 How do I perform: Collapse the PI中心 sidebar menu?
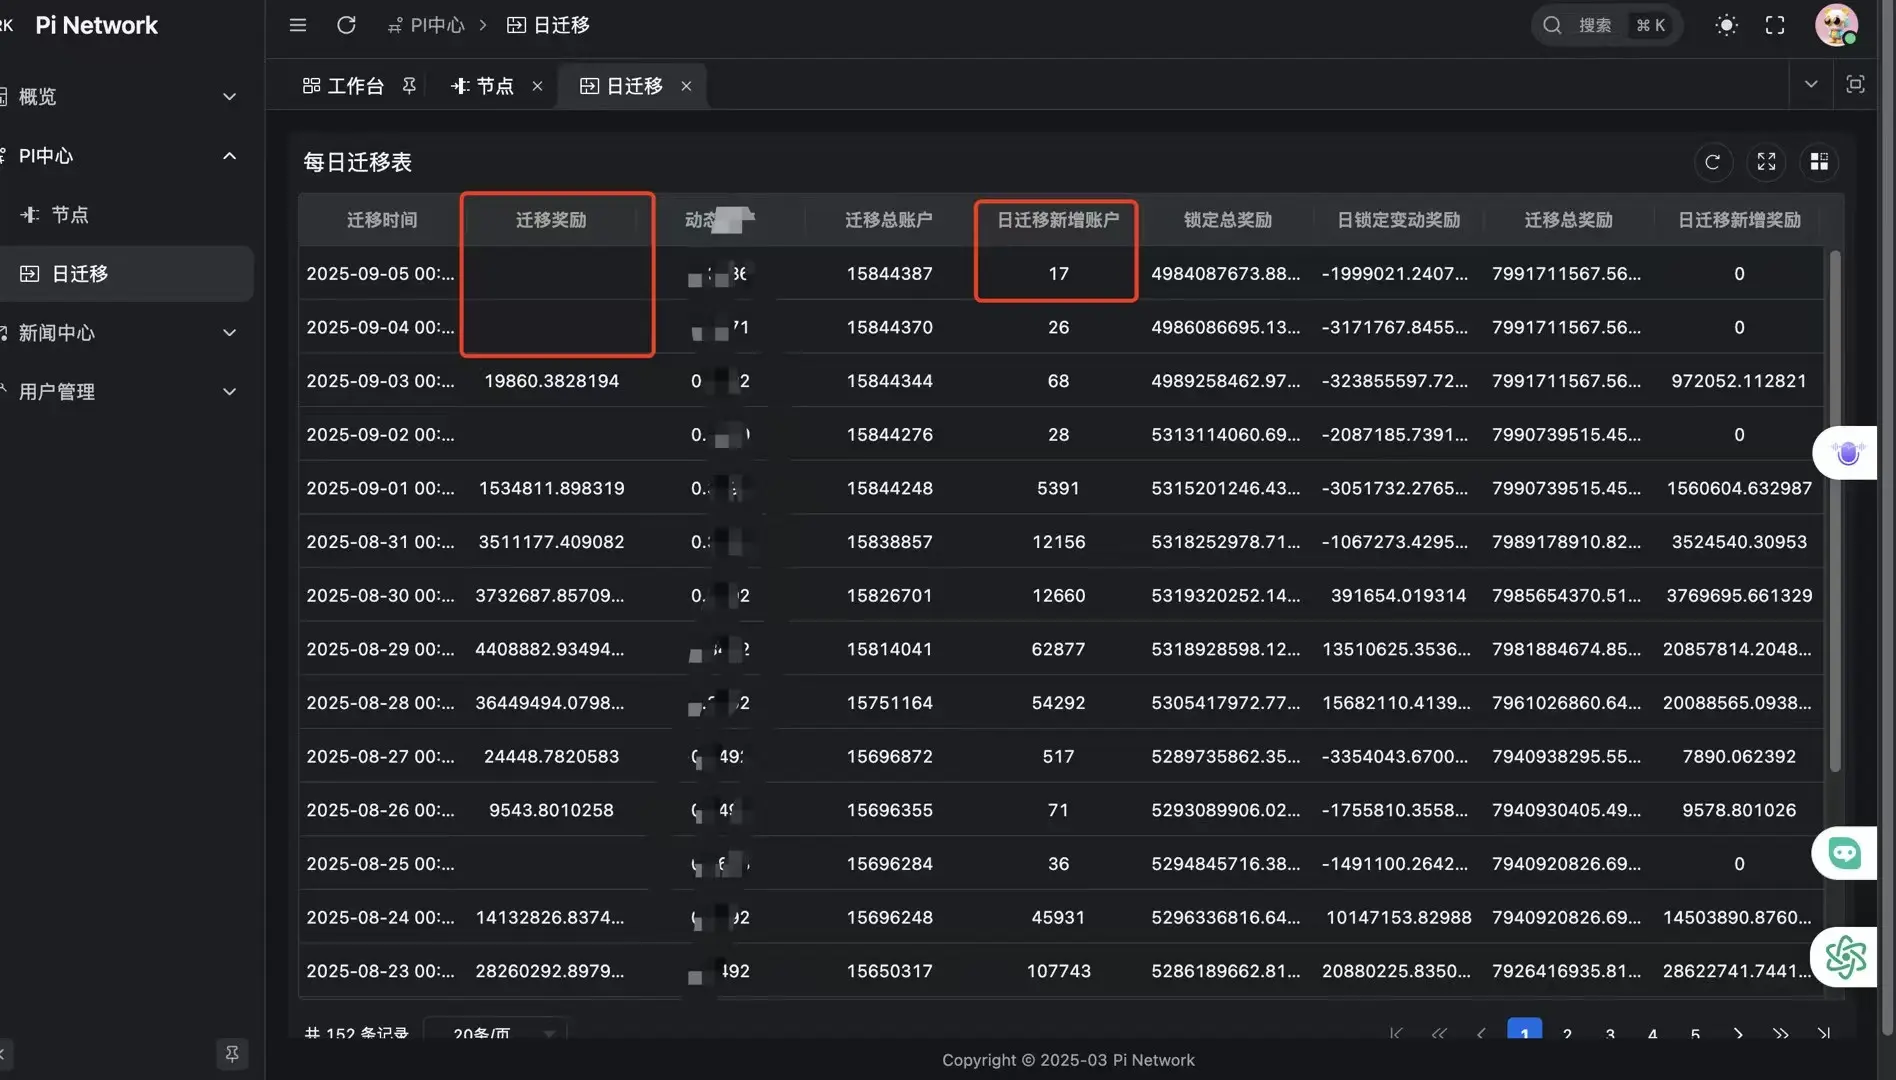(126, 156)
